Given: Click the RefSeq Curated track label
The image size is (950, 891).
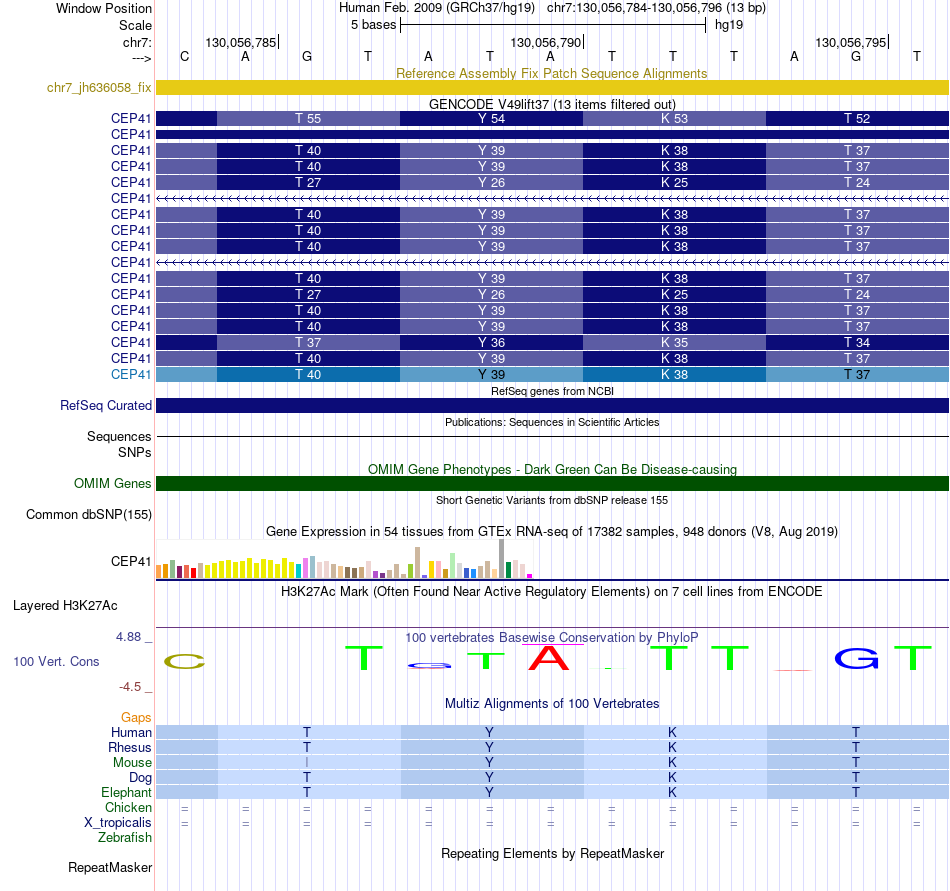Looking at the screenshot, I should pos(105,406).
